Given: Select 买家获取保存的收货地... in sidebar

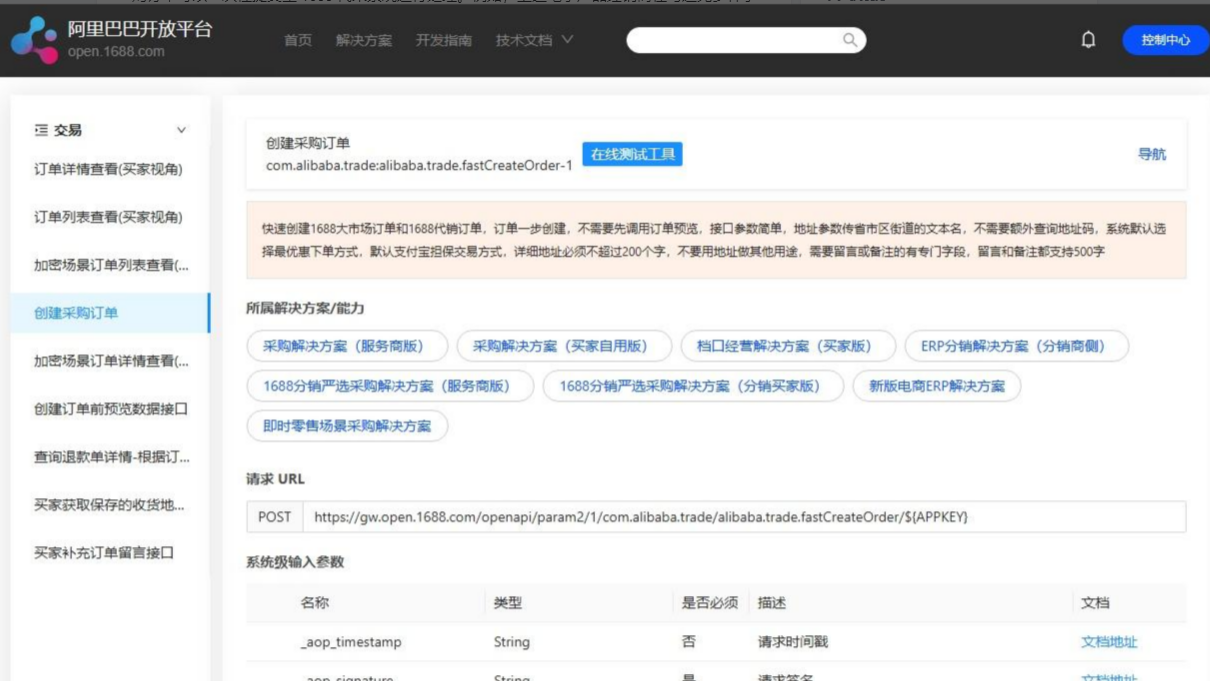Looking at the screenshot, I should [109, 505].
